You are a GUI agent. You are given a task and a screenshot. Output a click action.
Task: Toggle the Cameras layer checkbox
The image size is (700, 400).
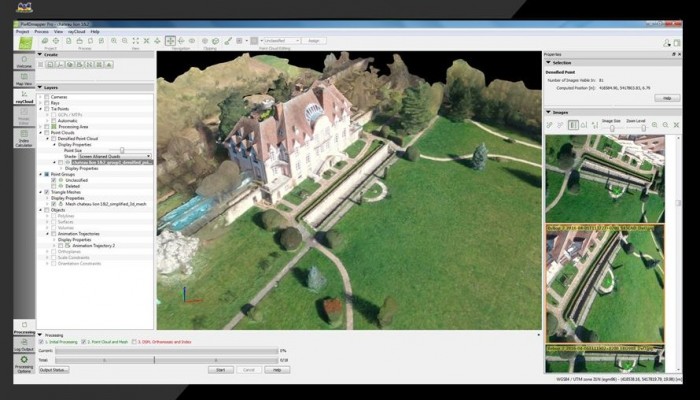(x=46, y=97)
